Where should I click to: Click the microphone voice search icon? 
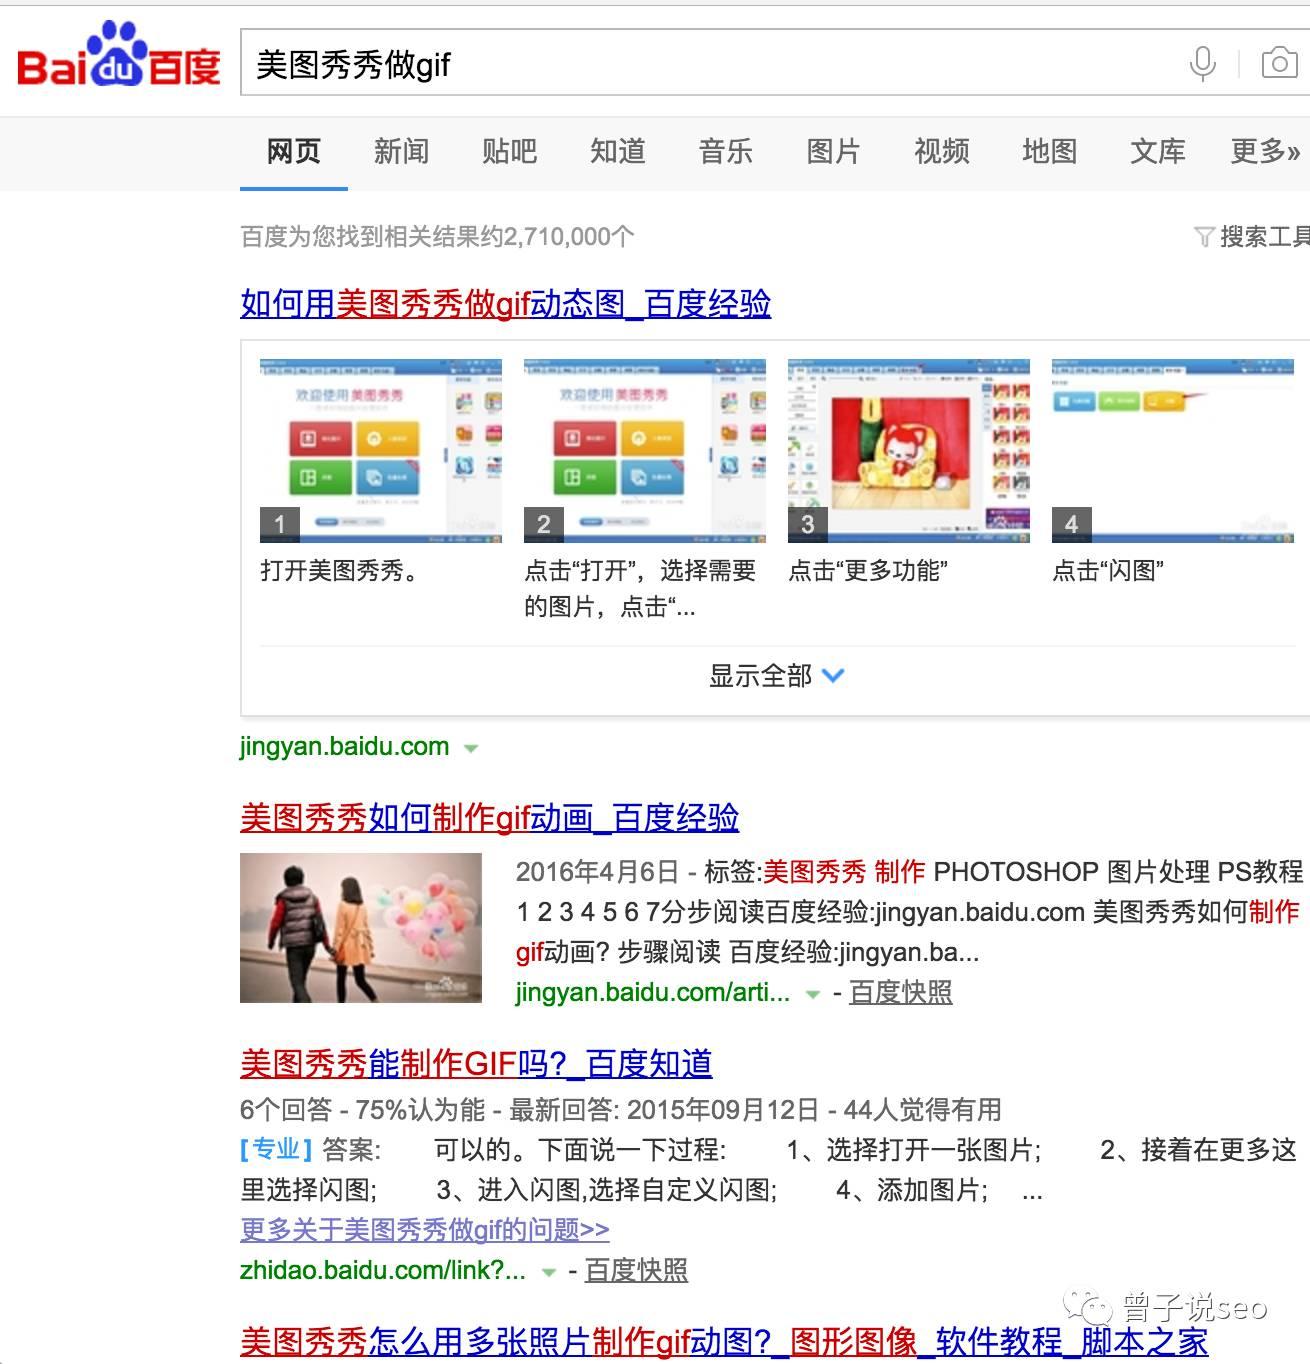pos(1202,64)
